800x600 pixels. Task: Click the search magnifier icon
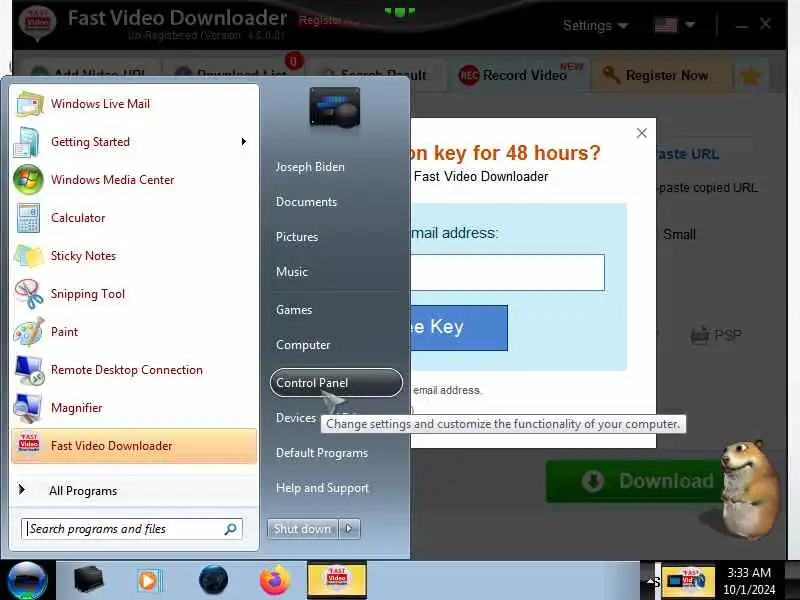pos(231,529)
